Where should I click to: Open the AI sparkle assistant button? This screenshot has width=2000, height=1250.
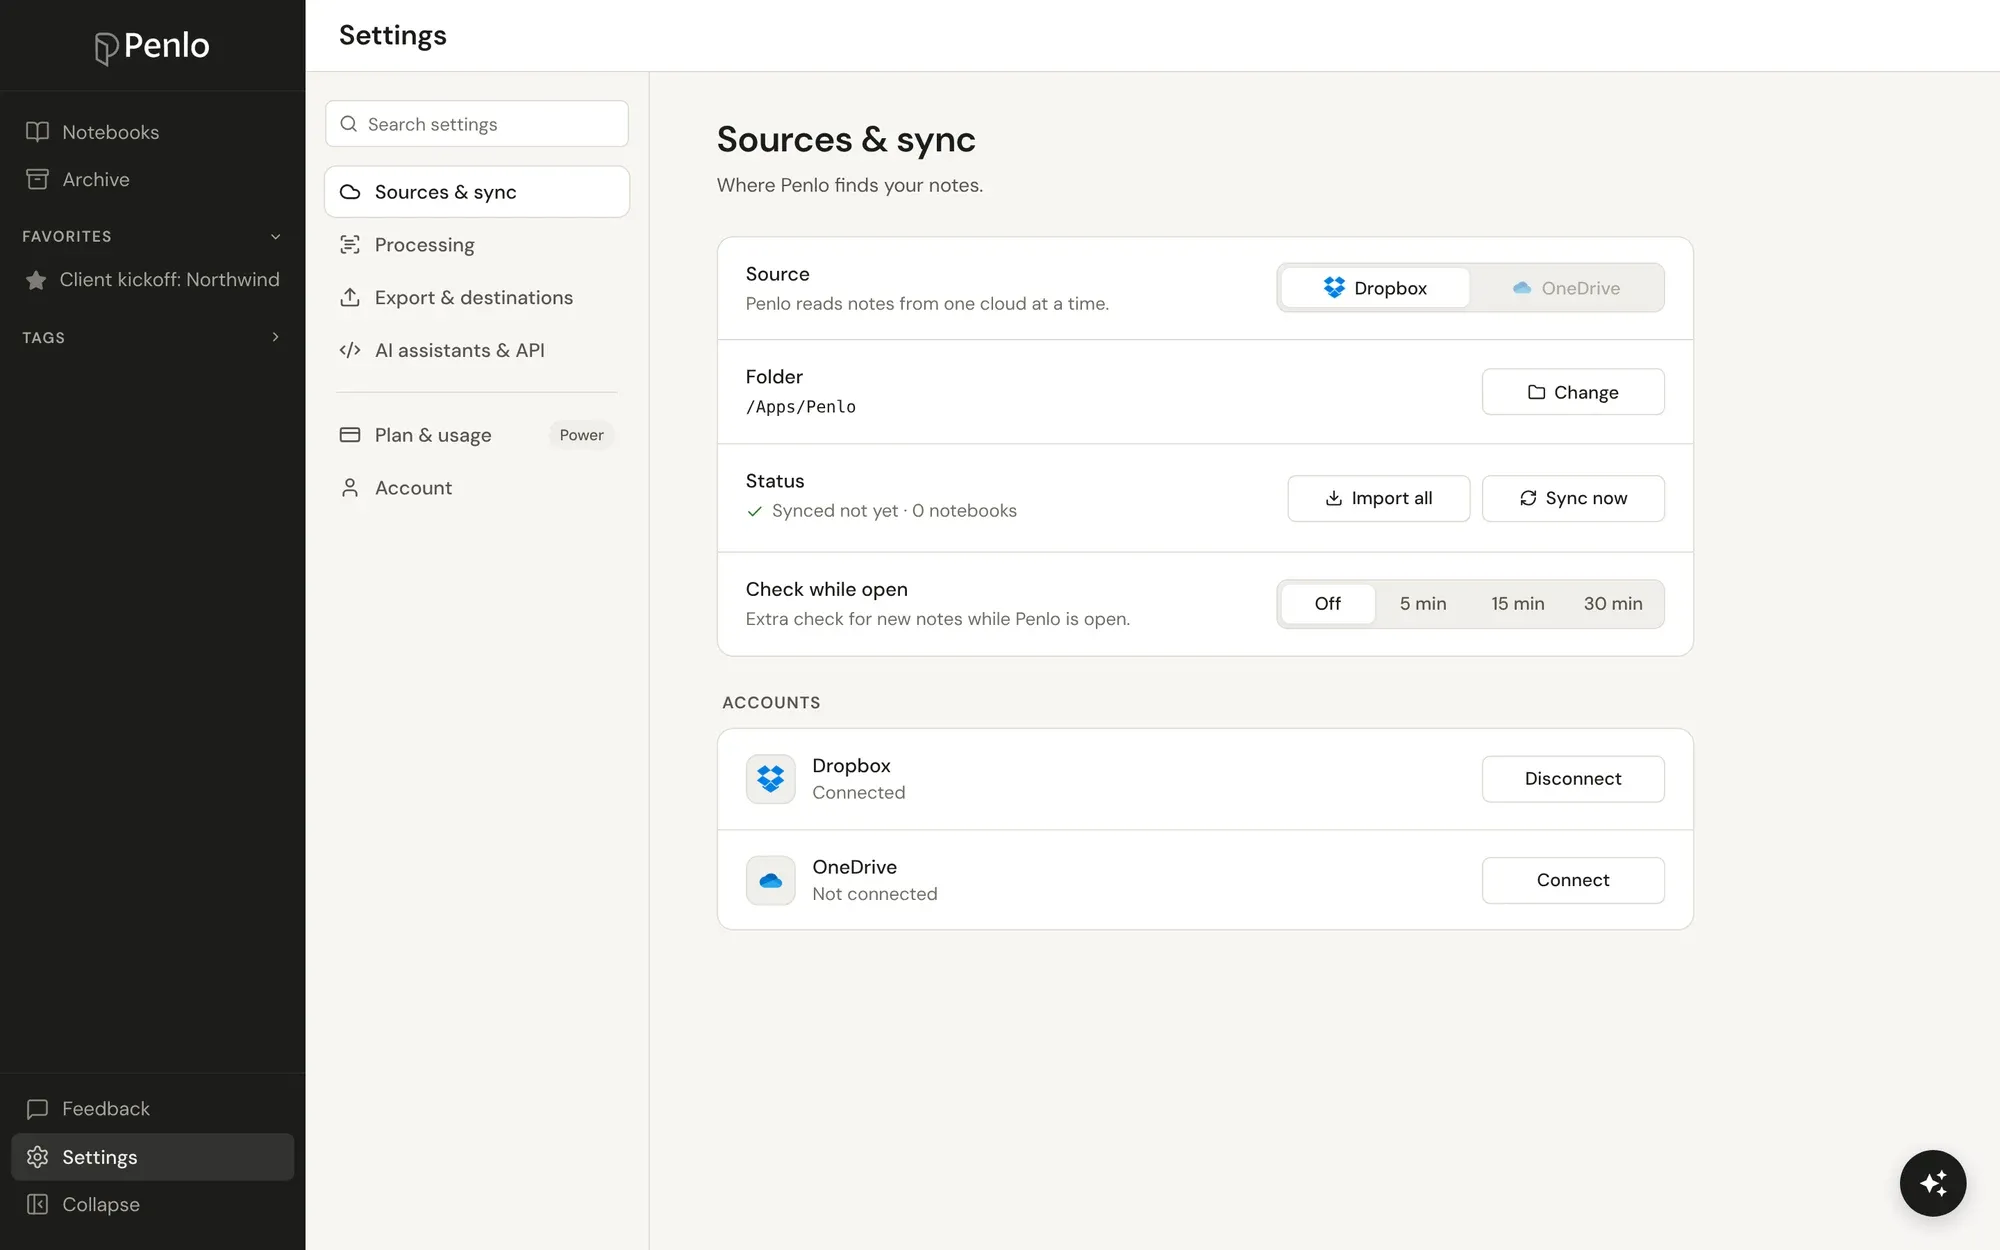click(1933, 1183)
